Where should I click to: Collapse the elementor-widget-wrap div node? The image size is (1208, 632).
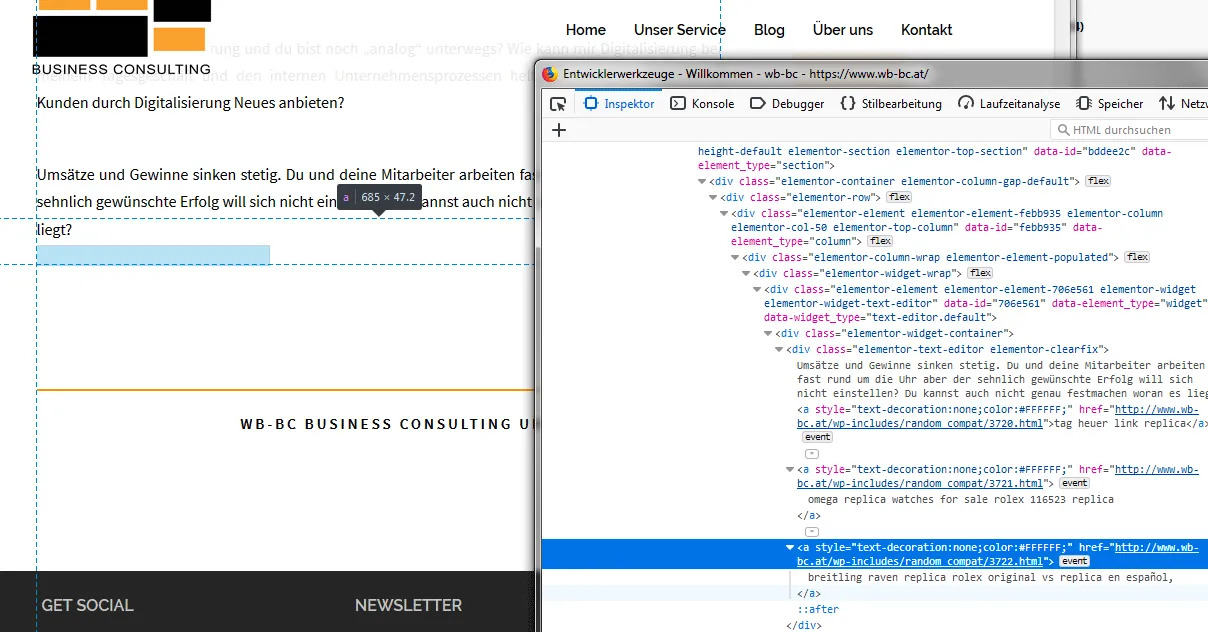tap(747, 273)
